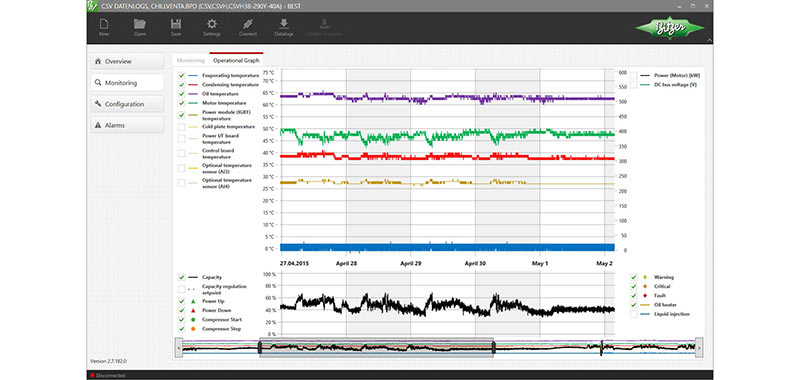Enable Cold plate temperature series

(x=181, y=126)
